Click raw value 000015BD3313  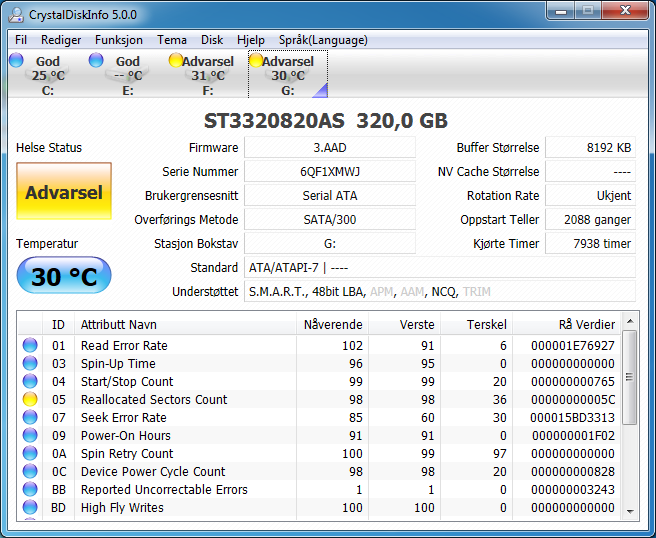572,417
